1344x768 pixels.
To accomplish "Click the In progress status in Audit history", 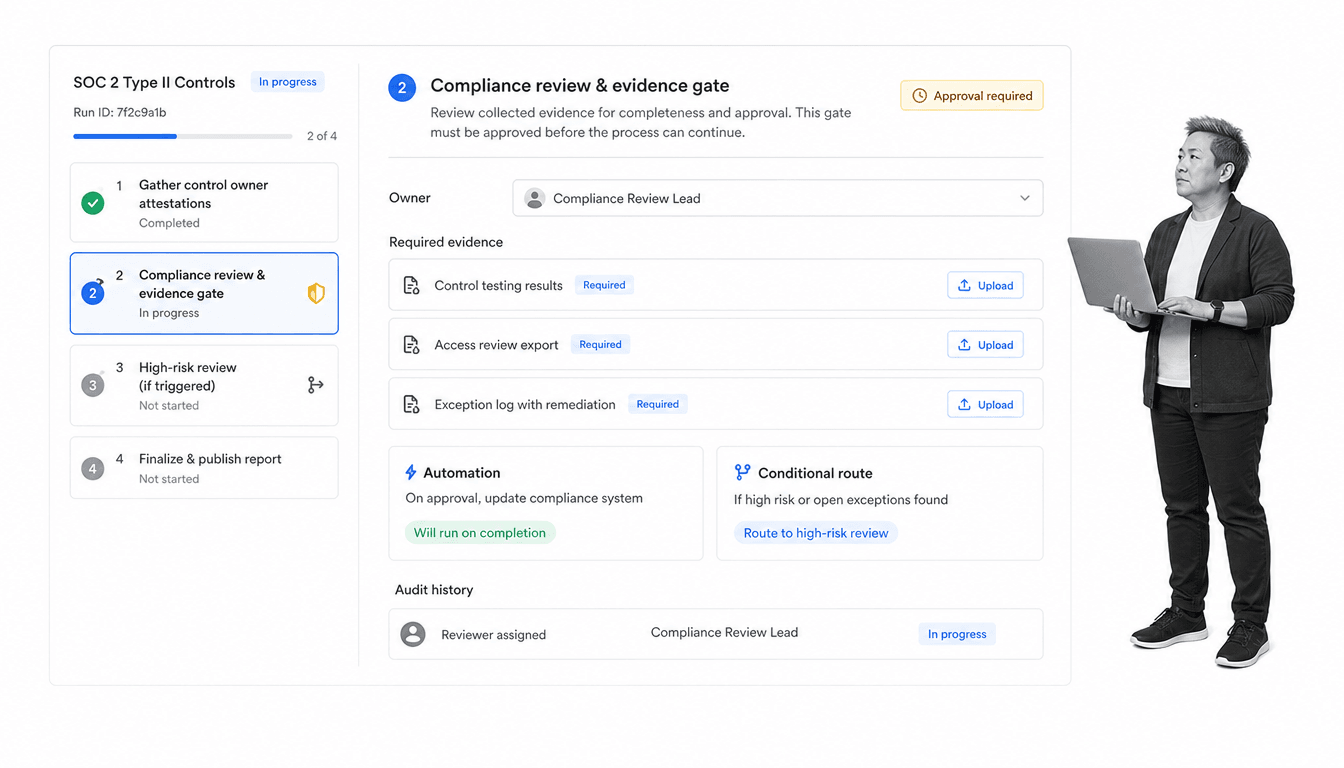I will pyautogui.click(x=957, y=634).
